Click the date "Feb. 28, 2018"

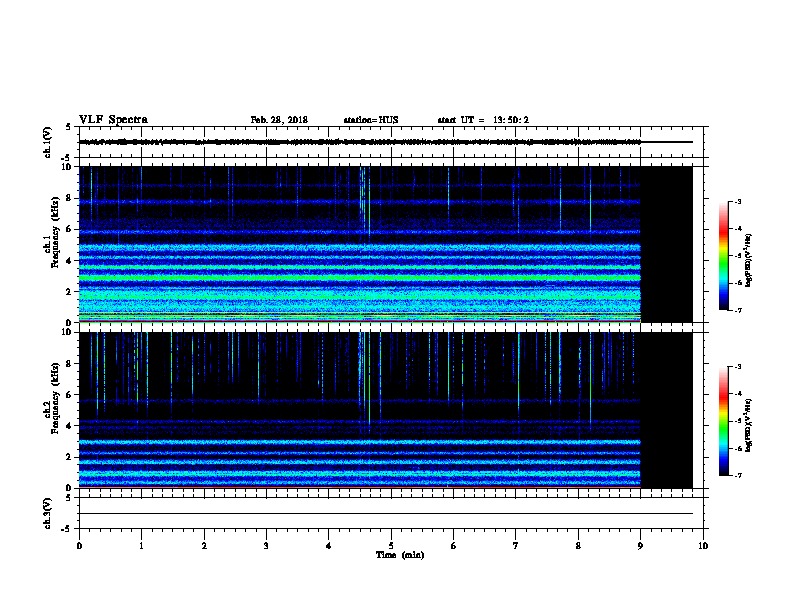[x=279, y=120]
